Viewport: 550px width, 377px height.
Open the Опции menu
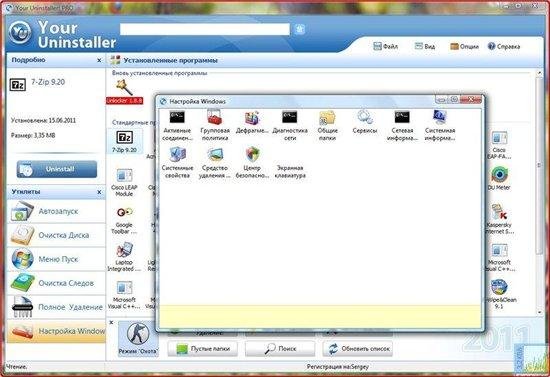point(464,46)
